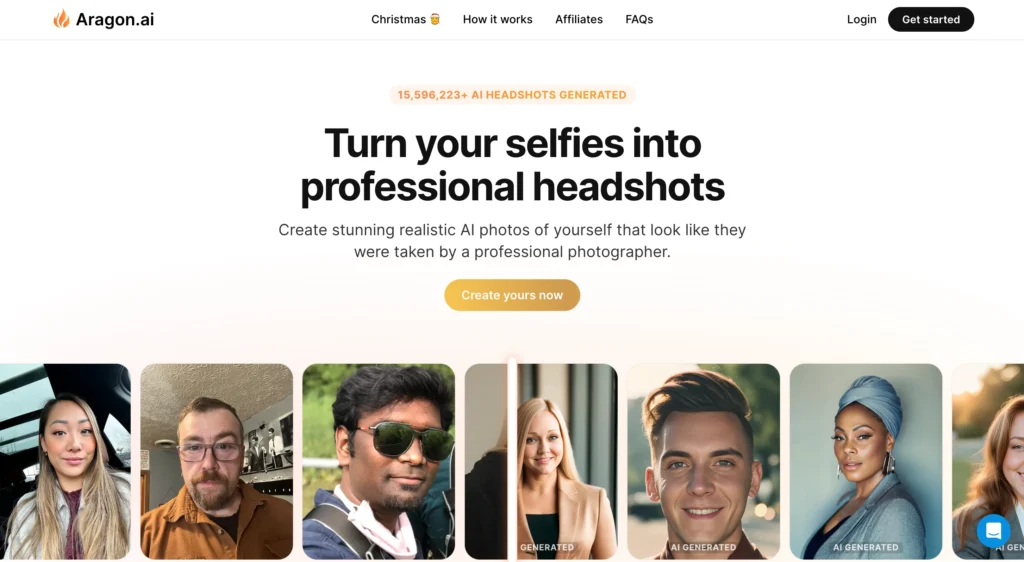The image size is (1024, 562).
Task: Open the smiling young man AI headshot
Action: pos(703,461)
